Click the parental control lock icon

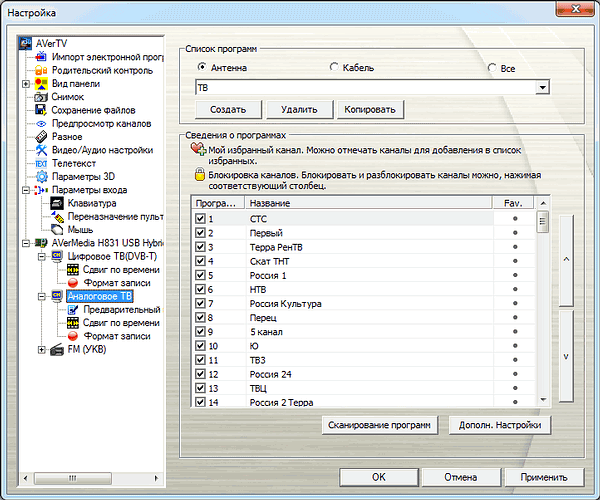pos(41,70)
